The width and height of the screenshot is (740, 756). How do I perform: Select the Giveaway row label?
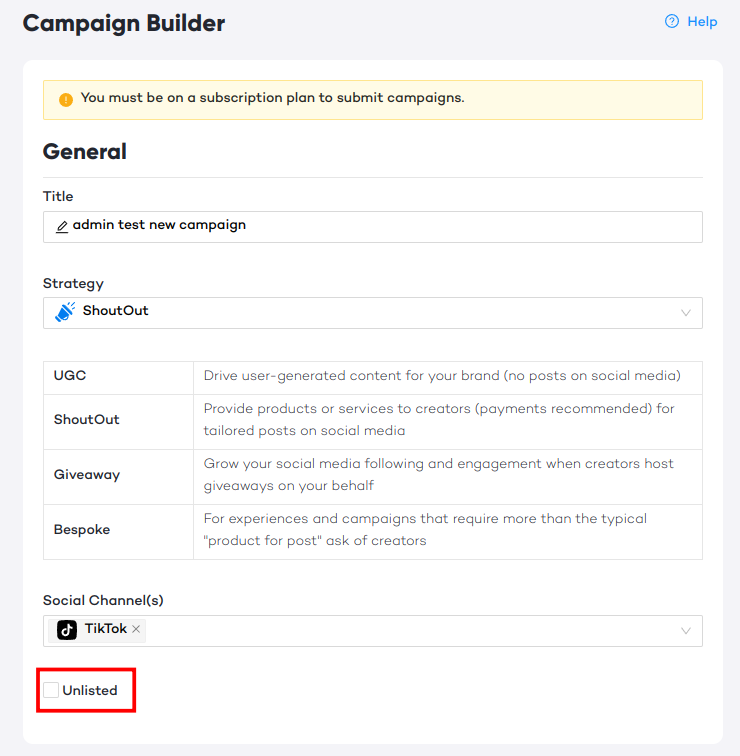click(x=87, y=475)
